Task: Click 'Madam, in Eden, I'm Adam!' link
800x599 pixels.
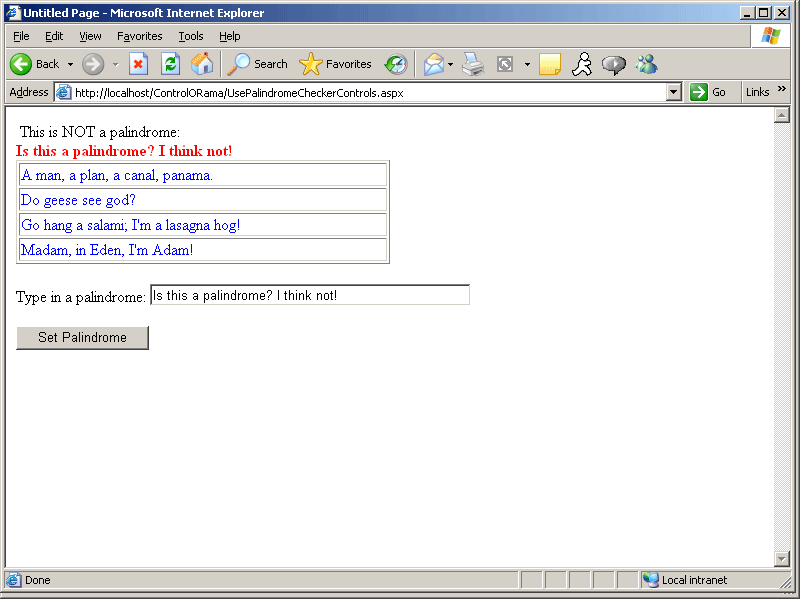Action: pos(107,250)
